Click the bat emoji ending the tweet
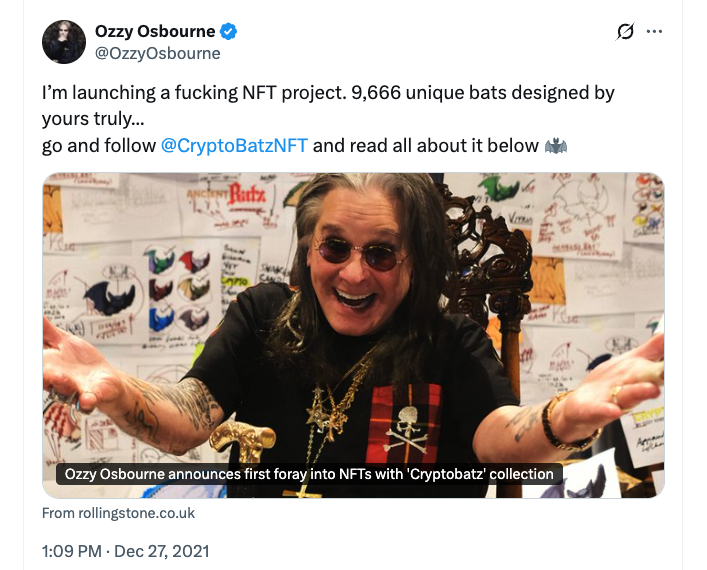 point(556,146)
